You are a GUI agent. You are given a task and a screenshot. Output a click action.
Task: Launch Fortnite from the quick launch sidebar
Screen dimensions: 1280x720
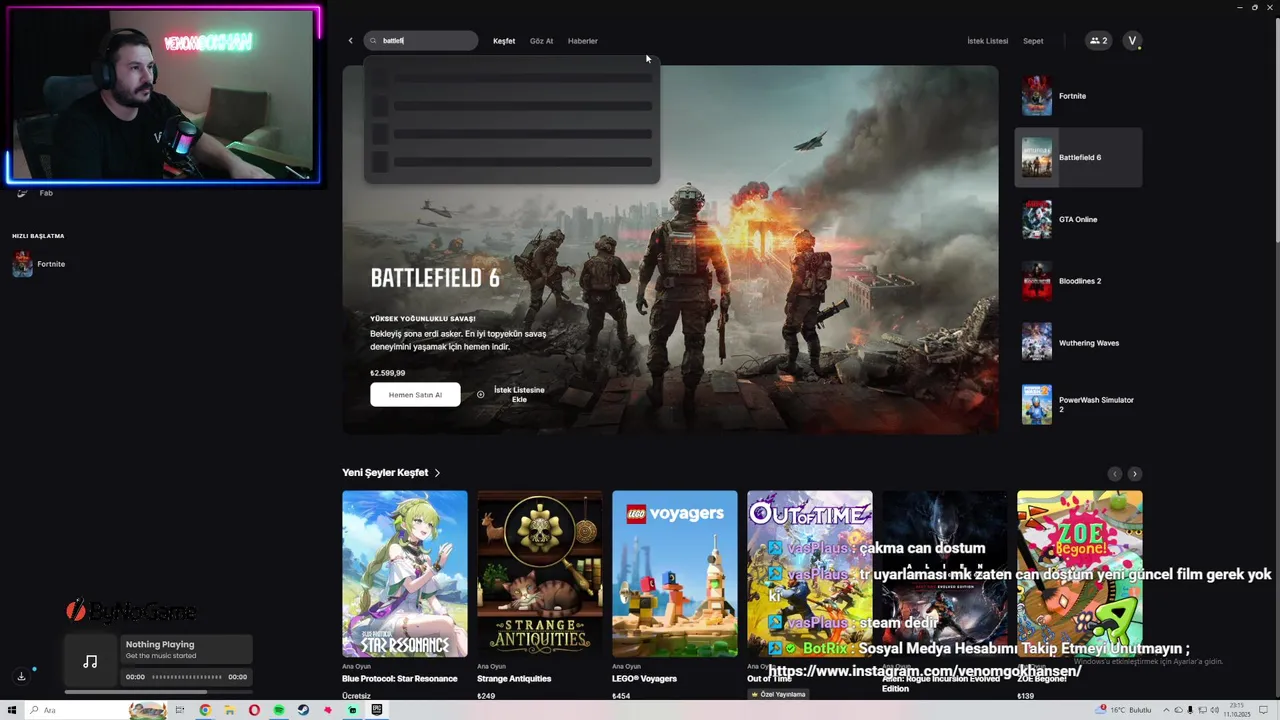pyautogui.click(x=38, y=264)
